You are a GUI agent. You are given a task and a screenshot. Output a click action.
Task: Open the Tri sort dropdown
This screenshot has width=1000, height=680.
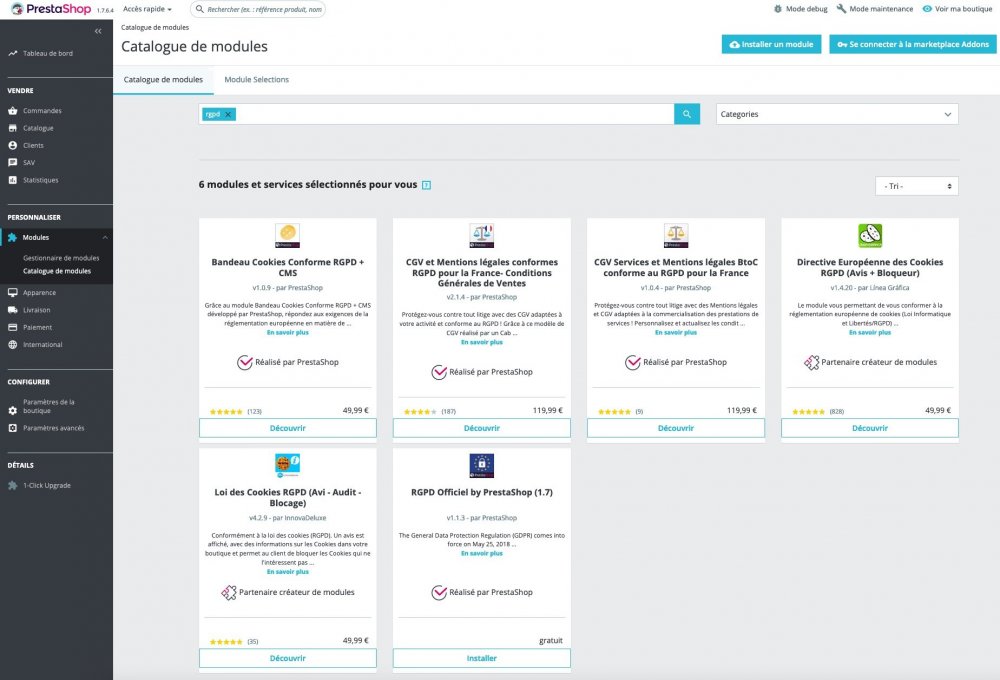click(916, 186)
